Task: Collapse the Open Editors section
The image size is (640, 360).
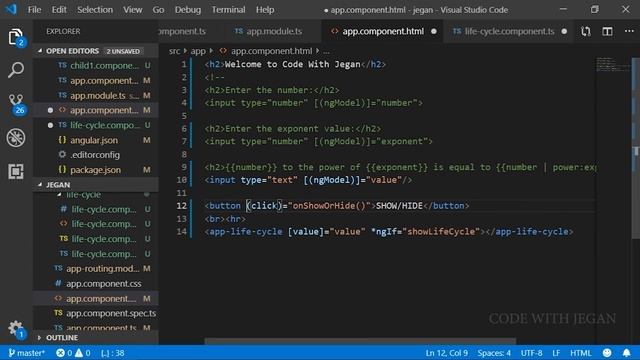Action: [x=40, y=51]
